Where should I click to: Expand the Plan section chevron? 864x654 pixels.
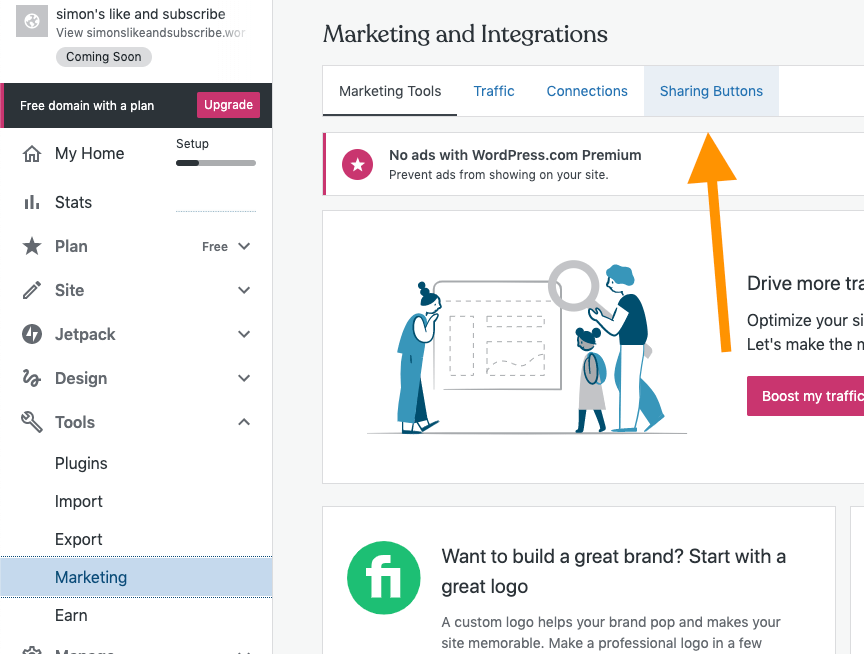[x=244, y=246]
